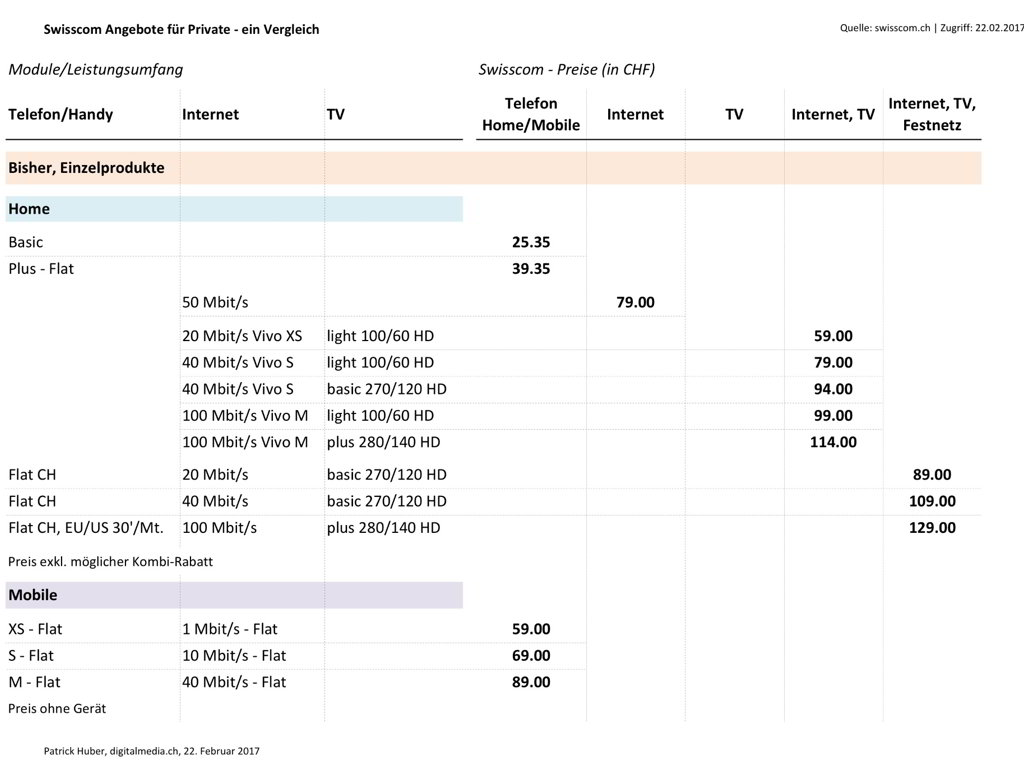Click the price 79.00 in the Internet, TV column
The width and height of the screenshot is (1024, 768).
pos(833,362)
